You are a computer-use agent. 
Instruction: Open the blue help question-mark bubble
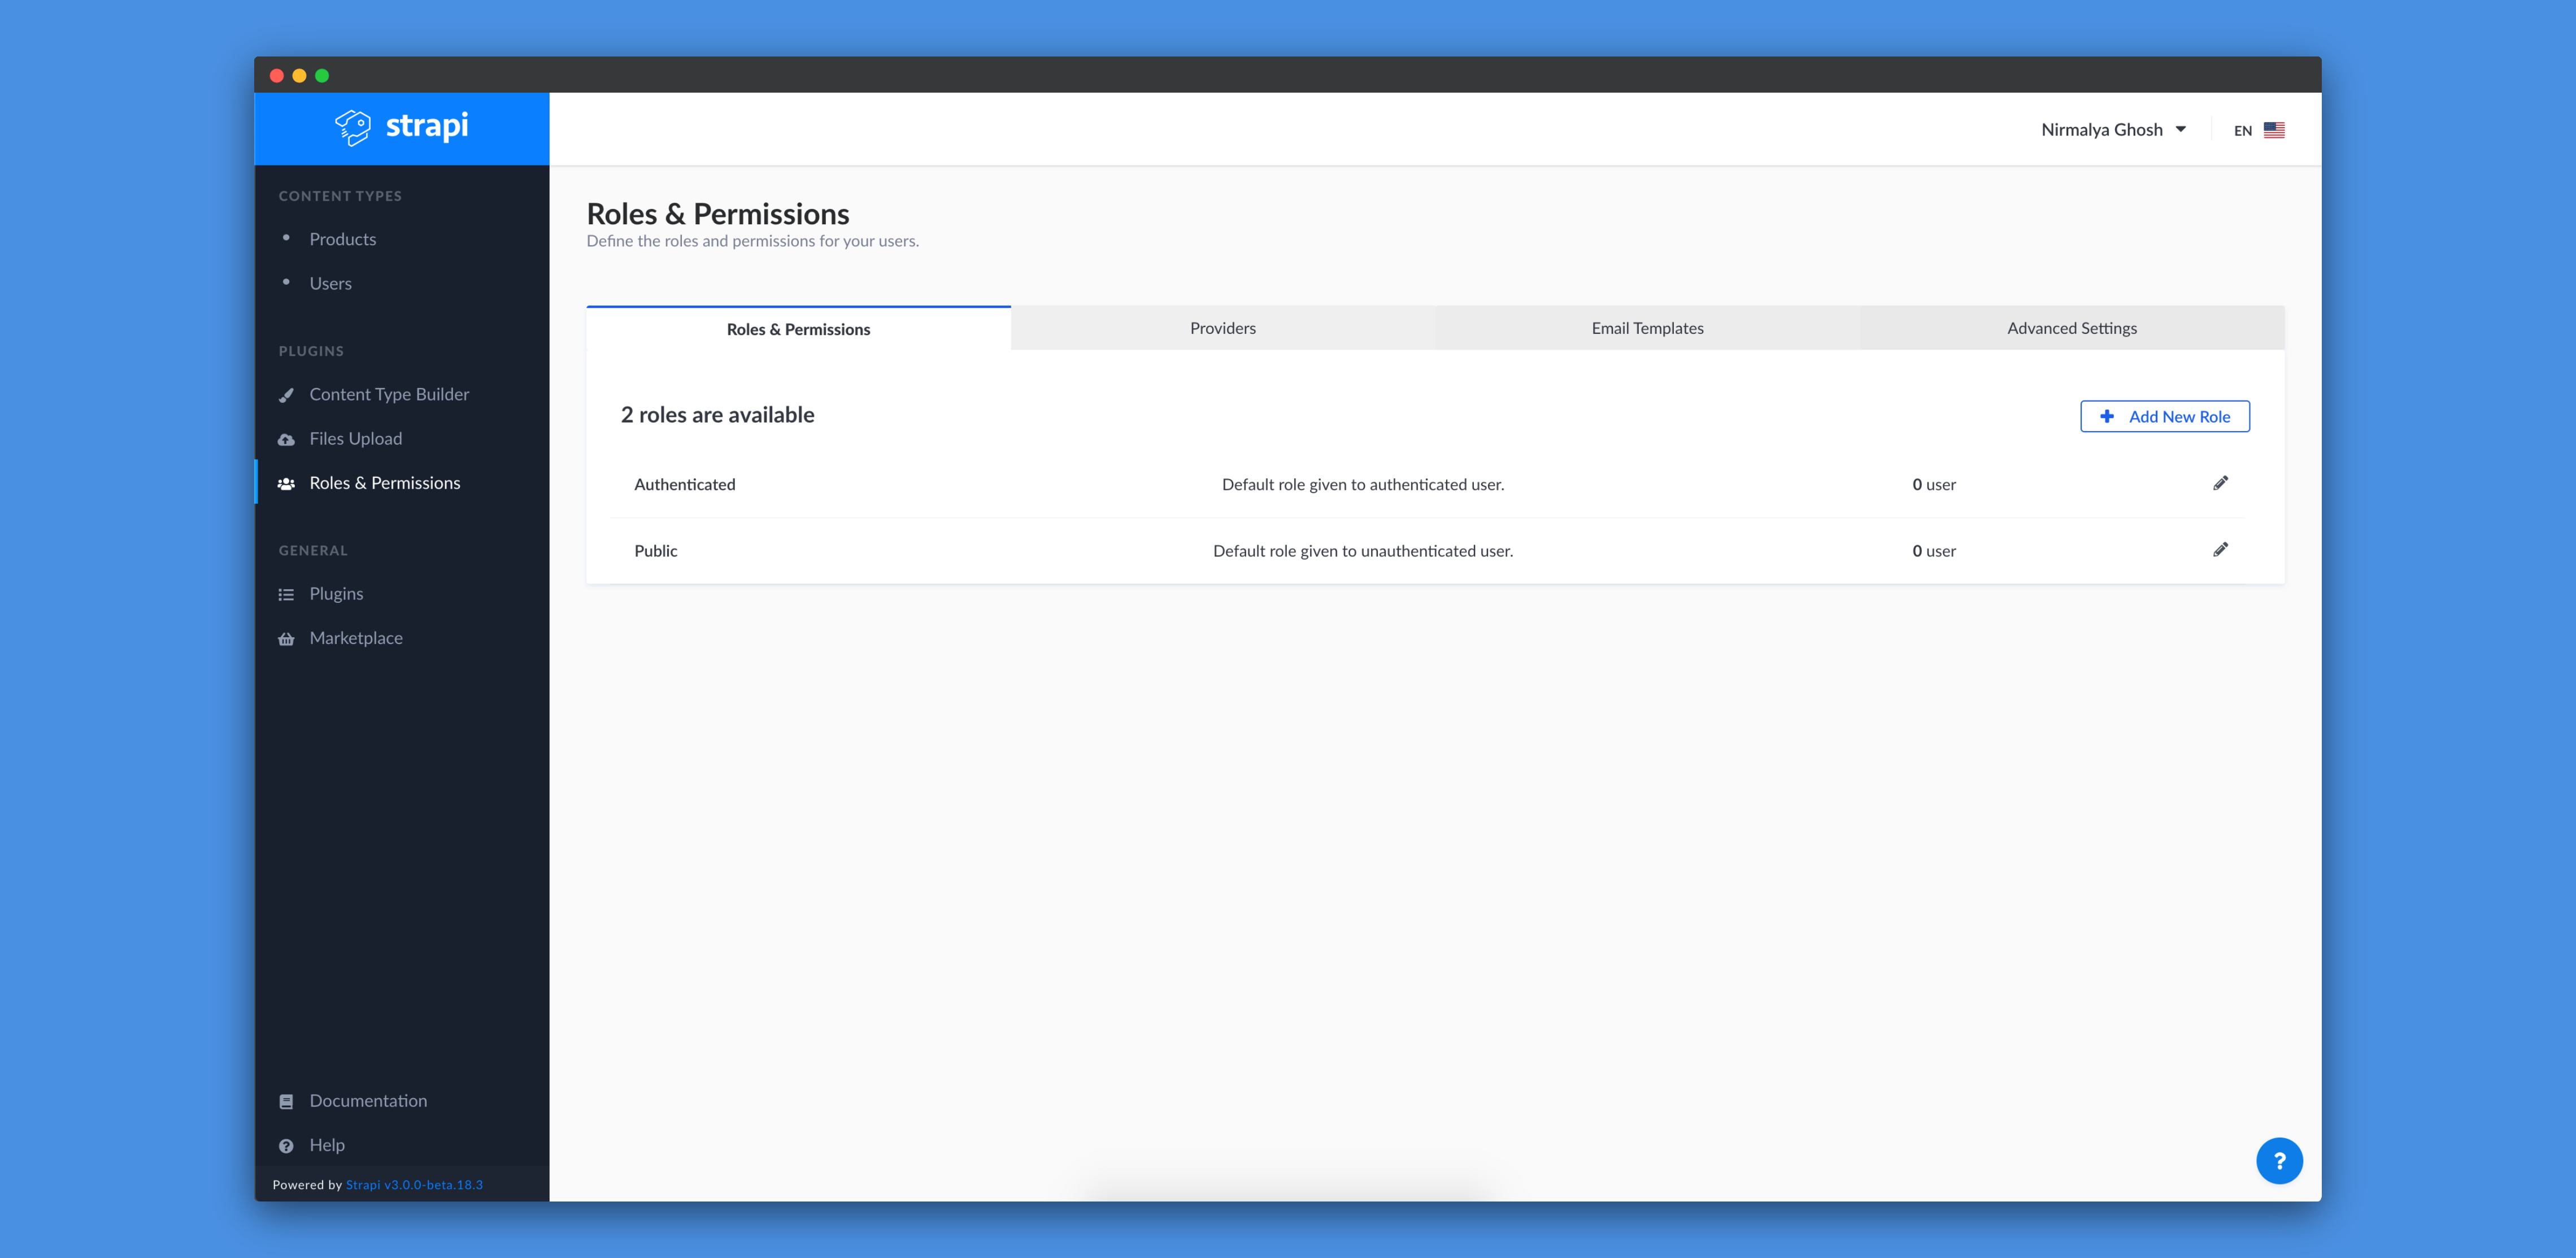click(x=2279, y=1160)
